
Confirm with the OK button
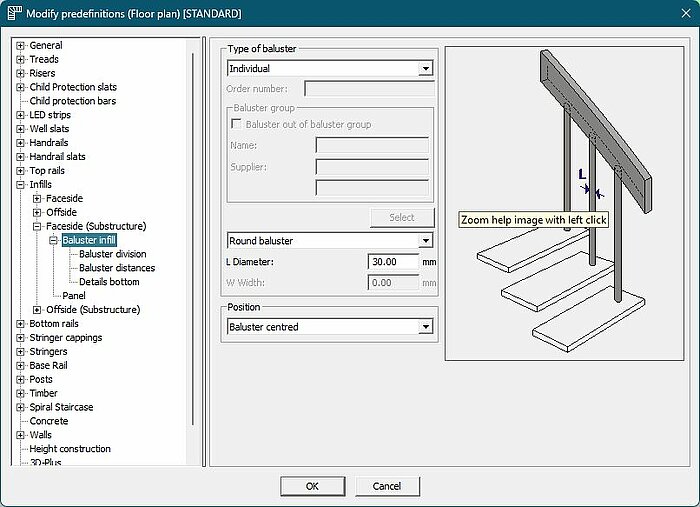pyautogui.click(x=312, y=486)
